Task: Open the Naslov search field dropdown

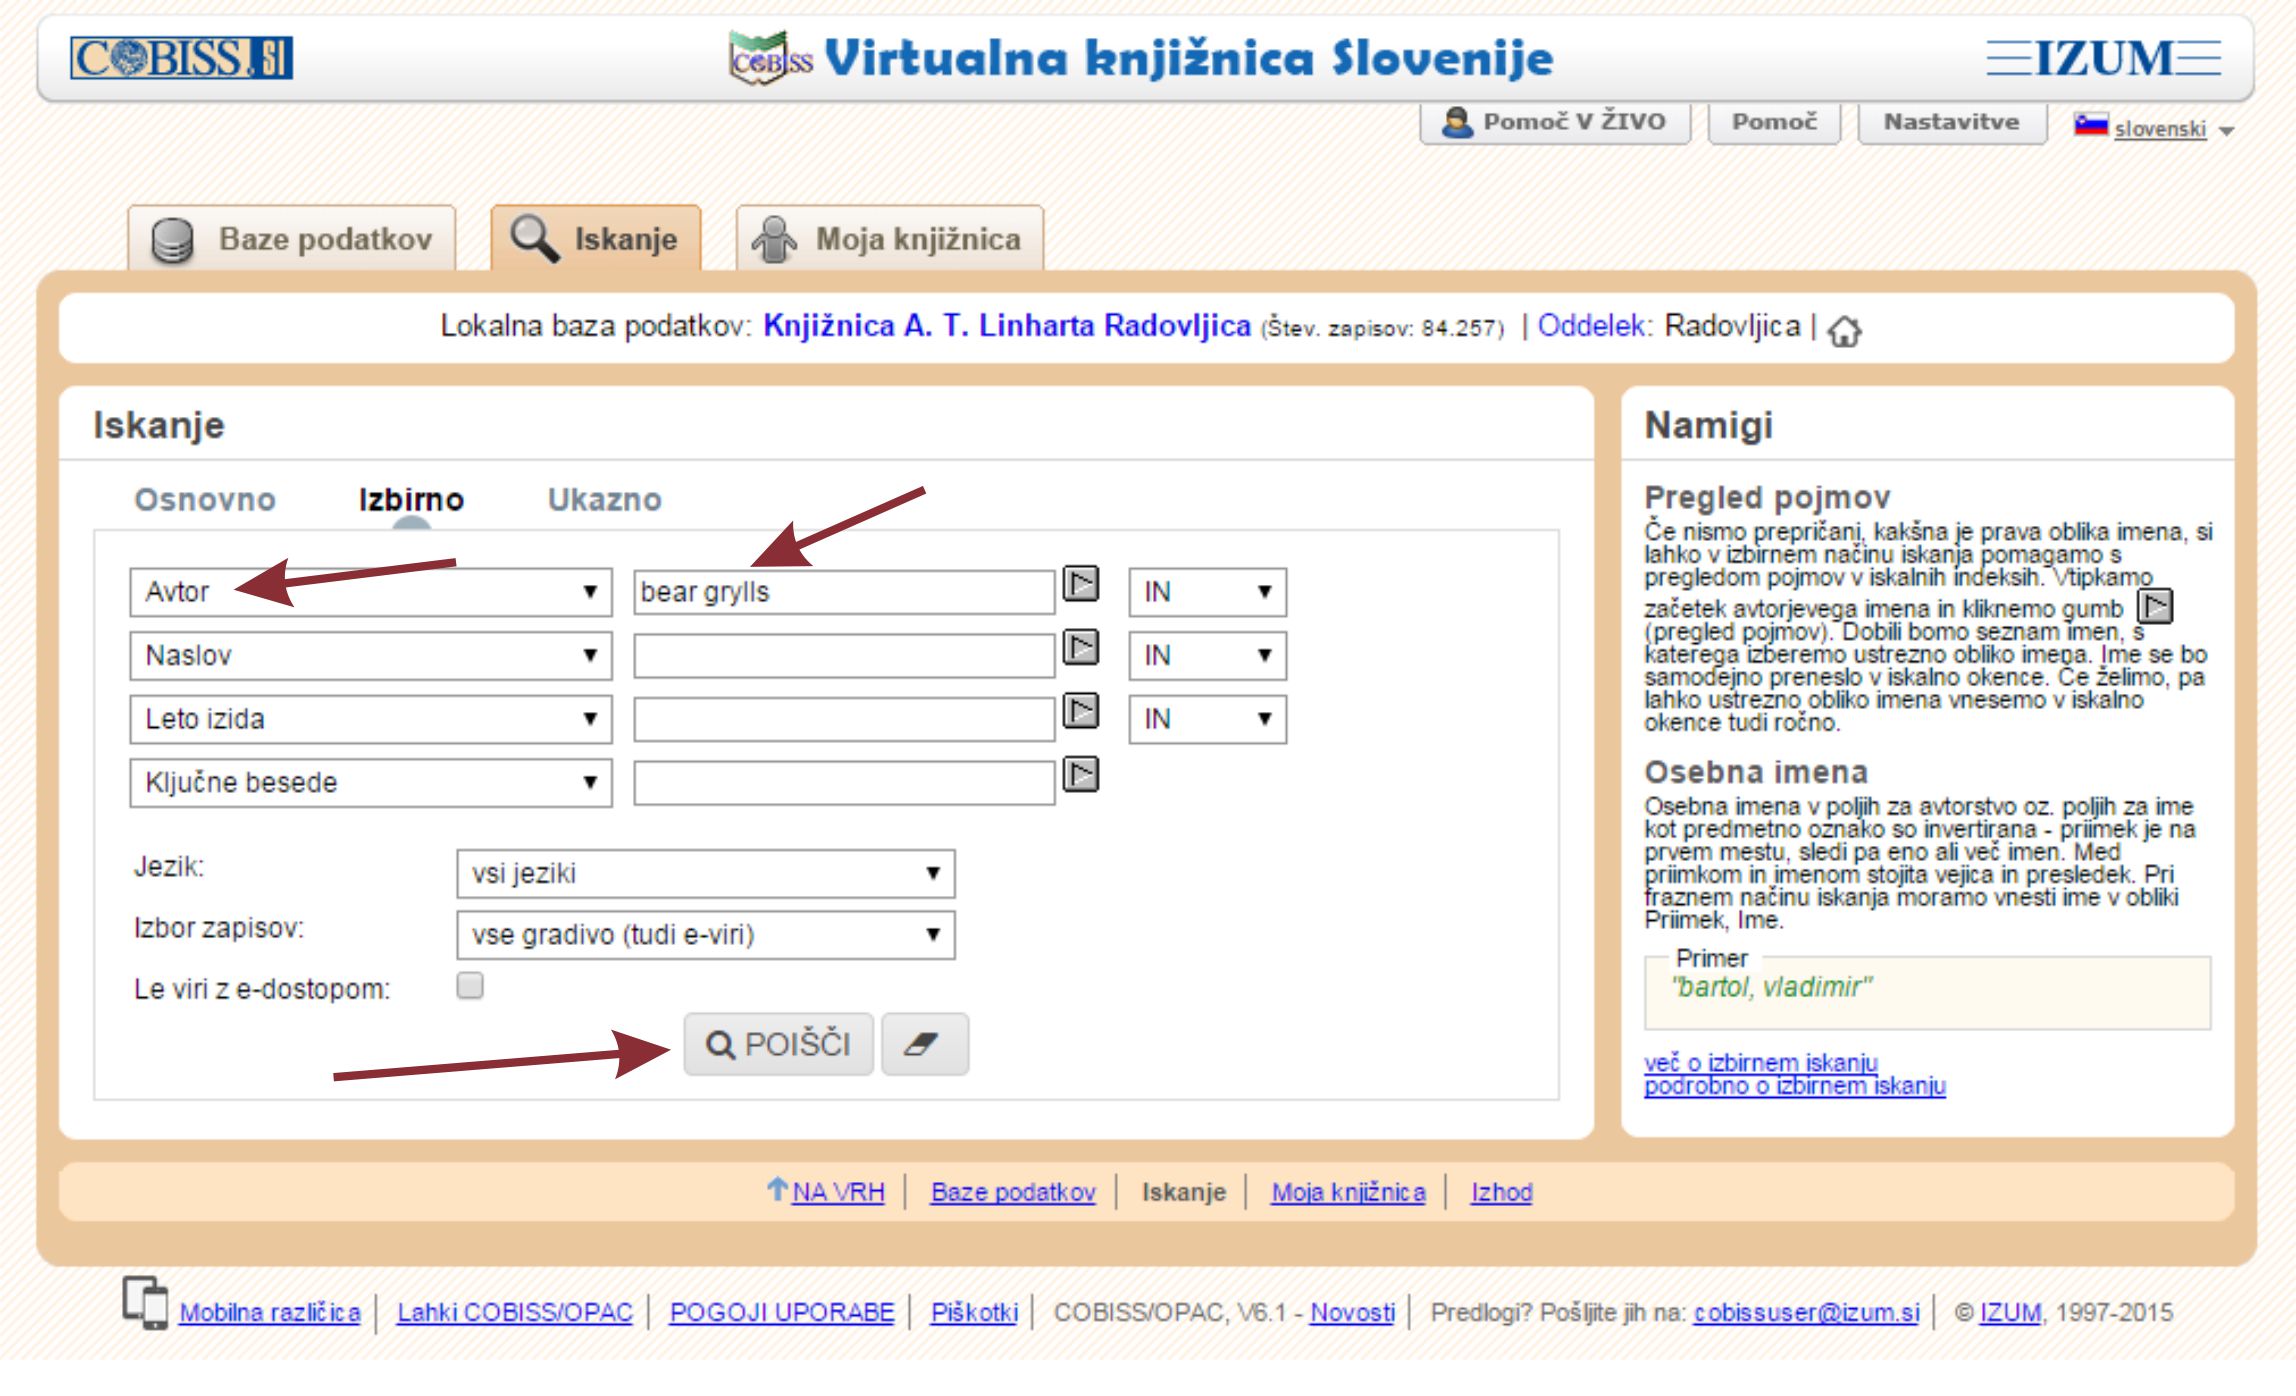Action: point(371,656)
